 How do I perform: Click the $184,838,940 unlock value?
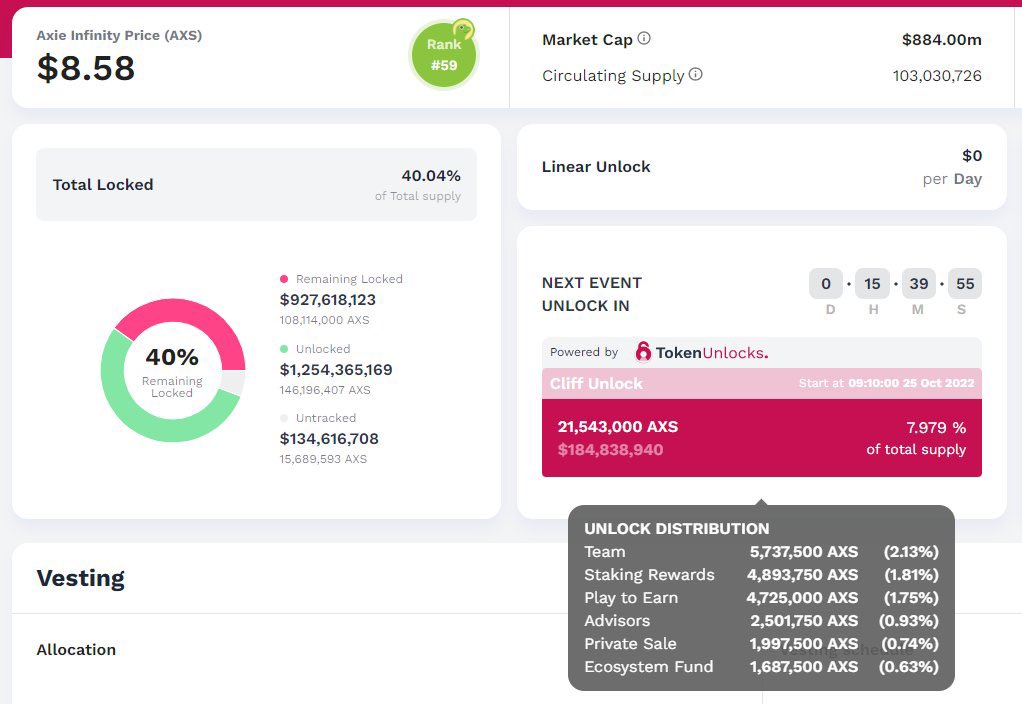(x=610, y=450)
